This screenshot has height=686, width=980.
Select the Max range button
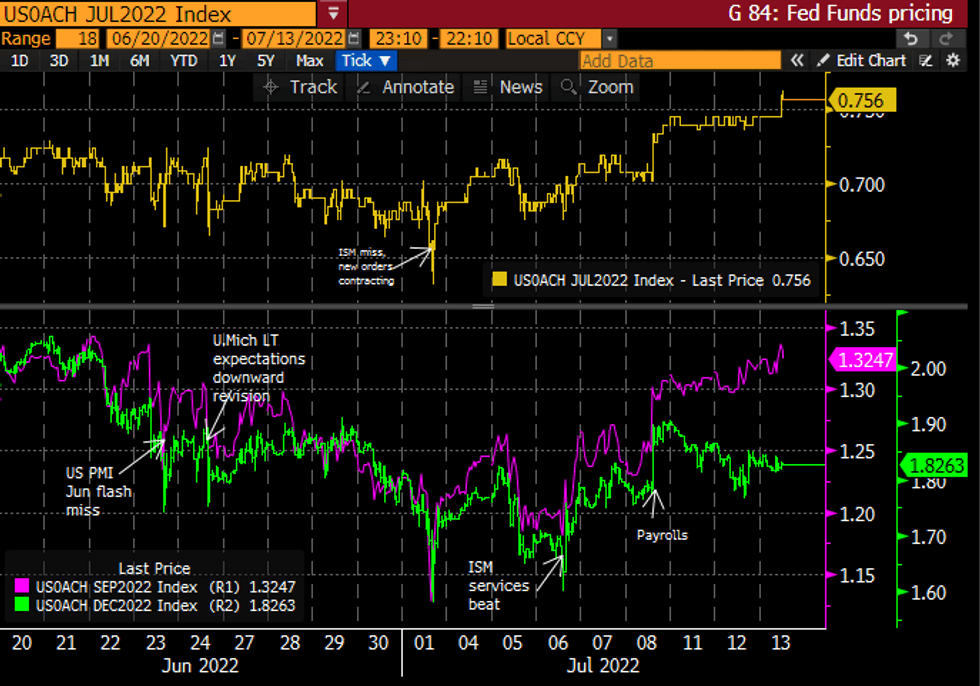[309, 61]
